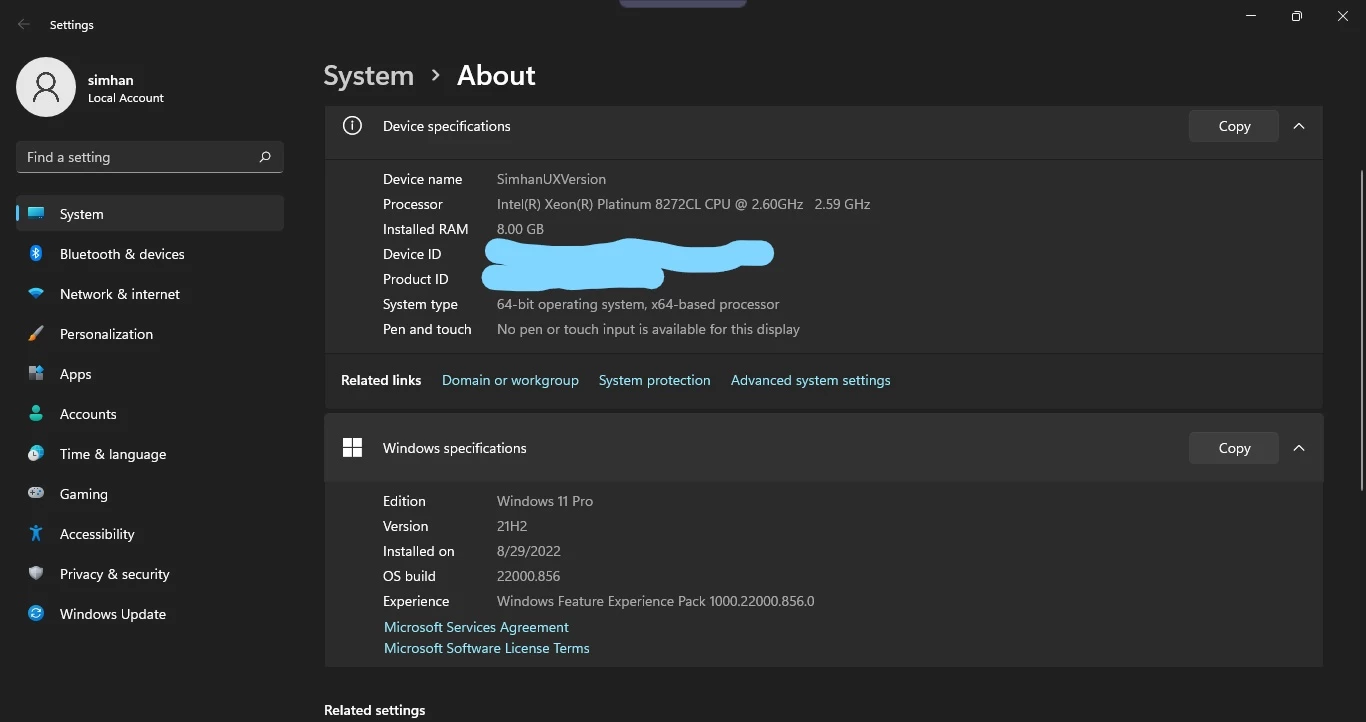This screenshot has width=1366, height=722.
Task: Click the Privacy shield icon
Action: click(36, 574)
